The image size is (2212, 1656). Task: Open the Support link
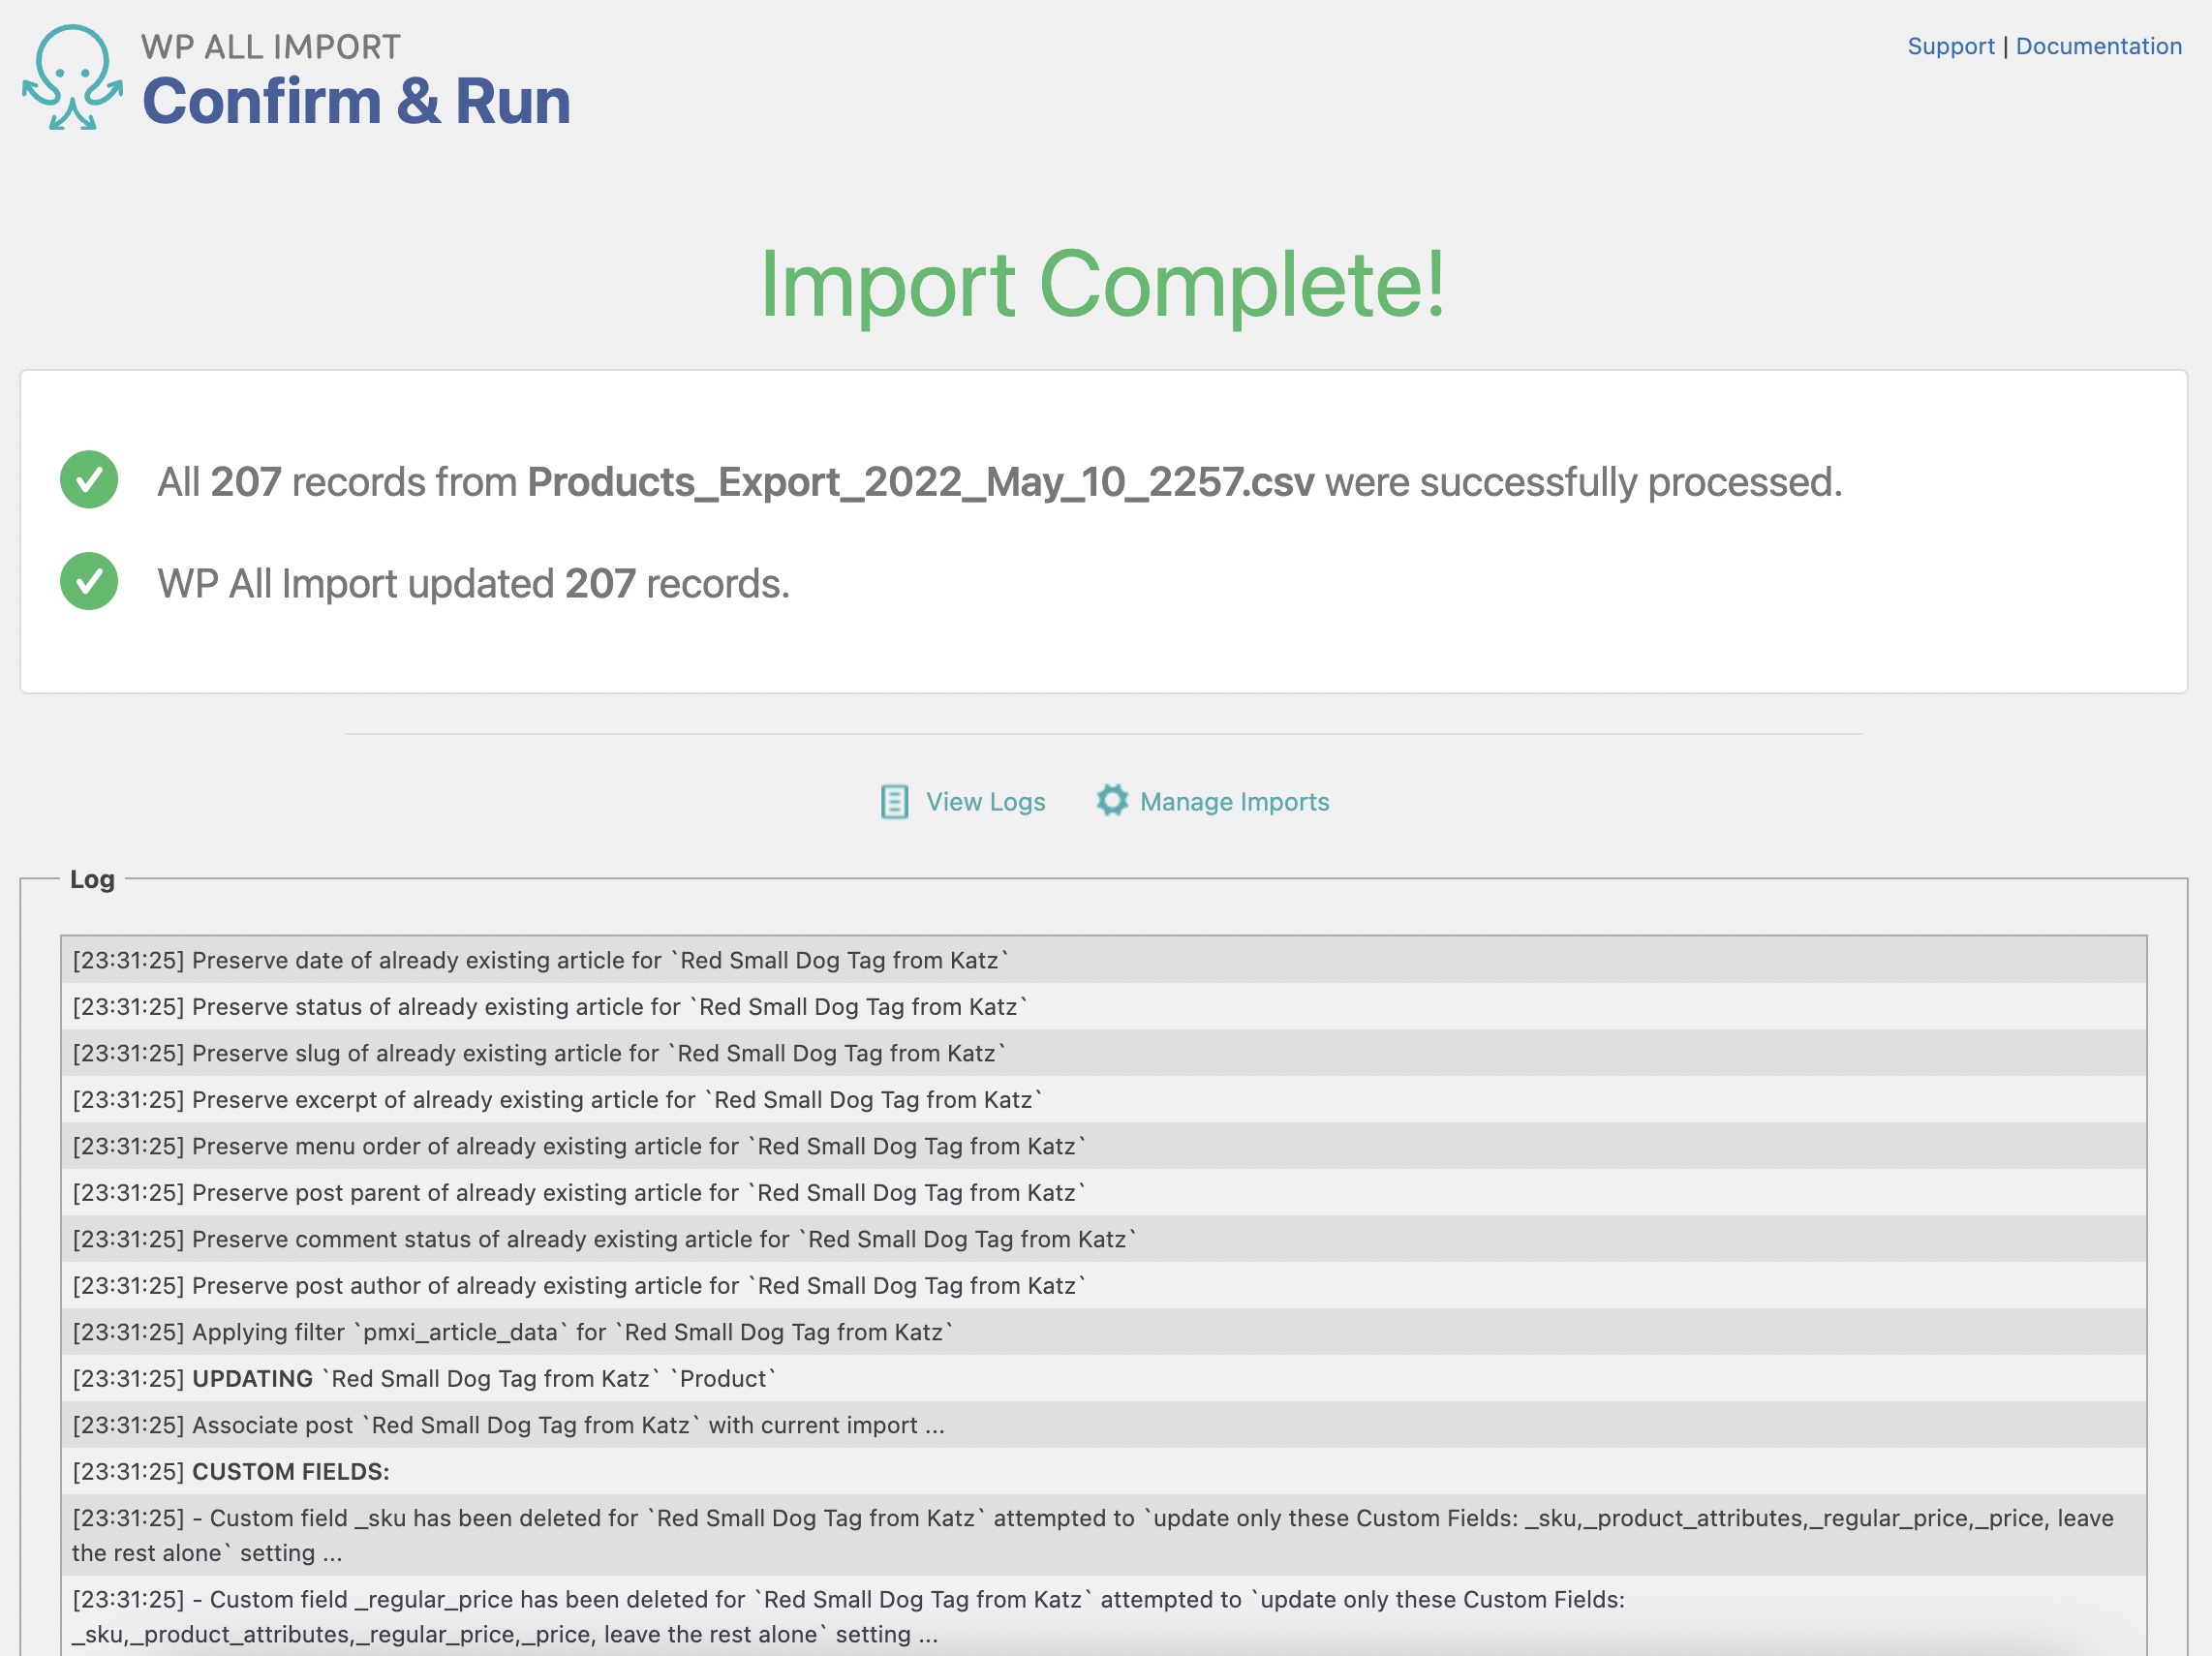coord(1950,46)
